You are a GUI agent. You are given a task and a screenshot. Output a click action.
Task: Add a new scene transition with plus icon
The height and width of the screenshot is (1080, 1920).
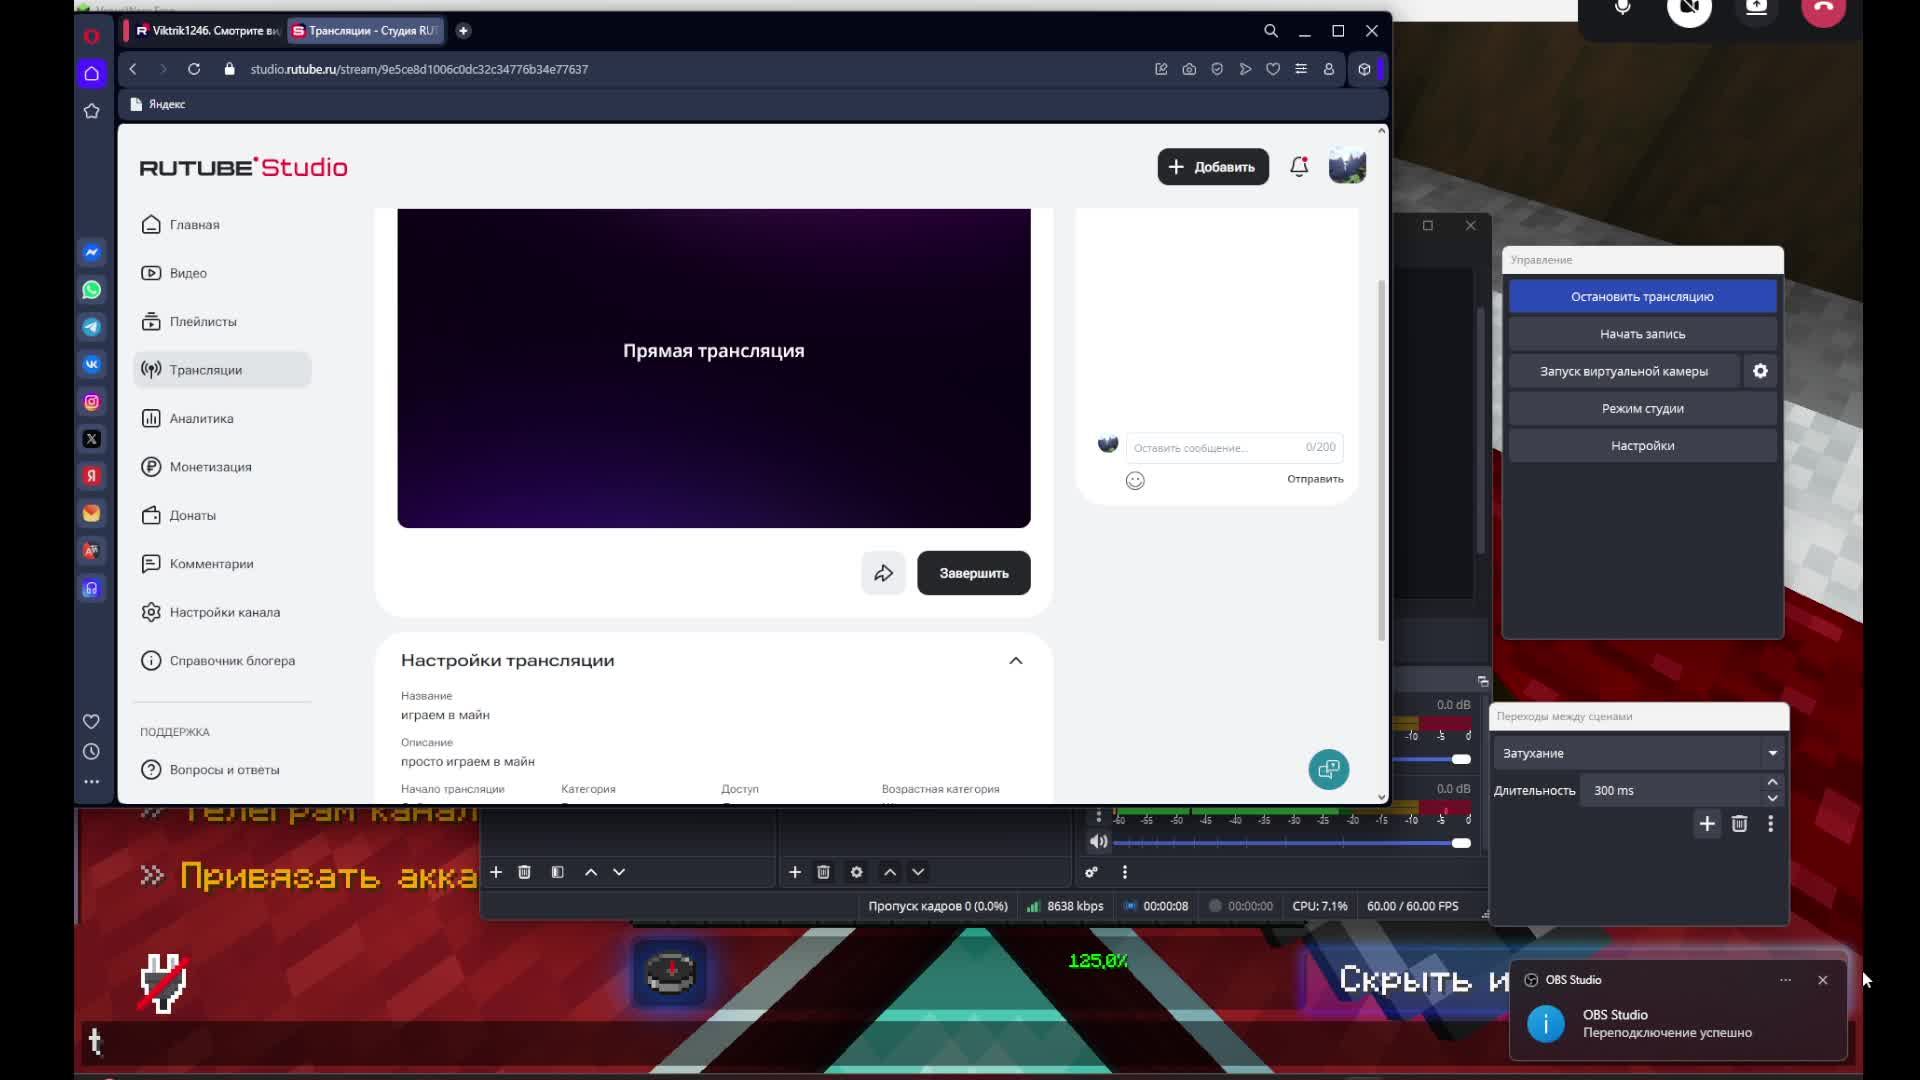1707,824
